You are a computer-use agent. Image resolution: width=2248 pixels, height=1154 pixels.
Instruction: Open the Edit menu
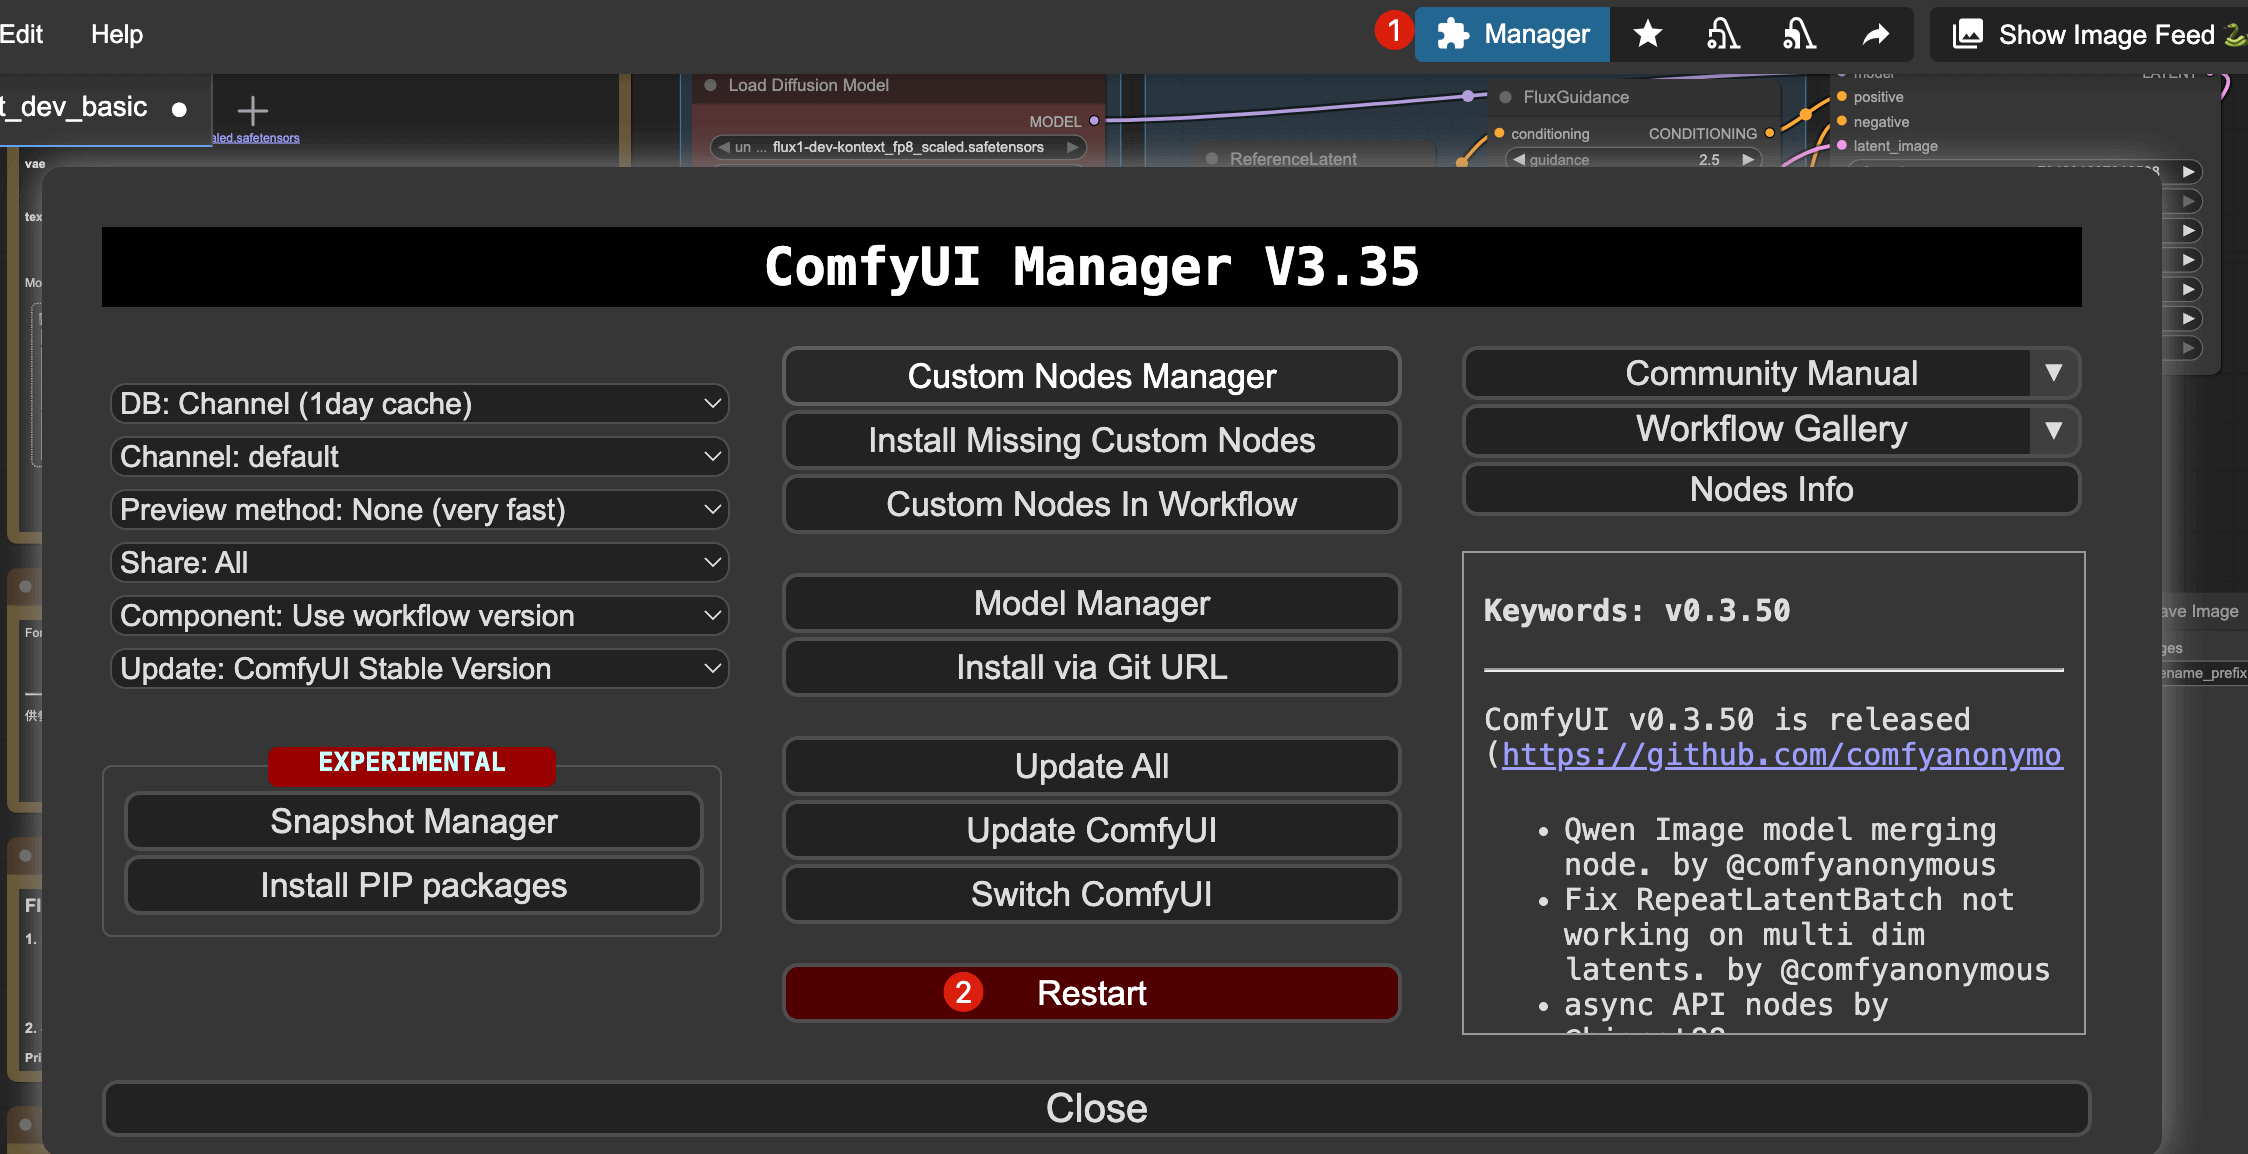tap(21, 34)
